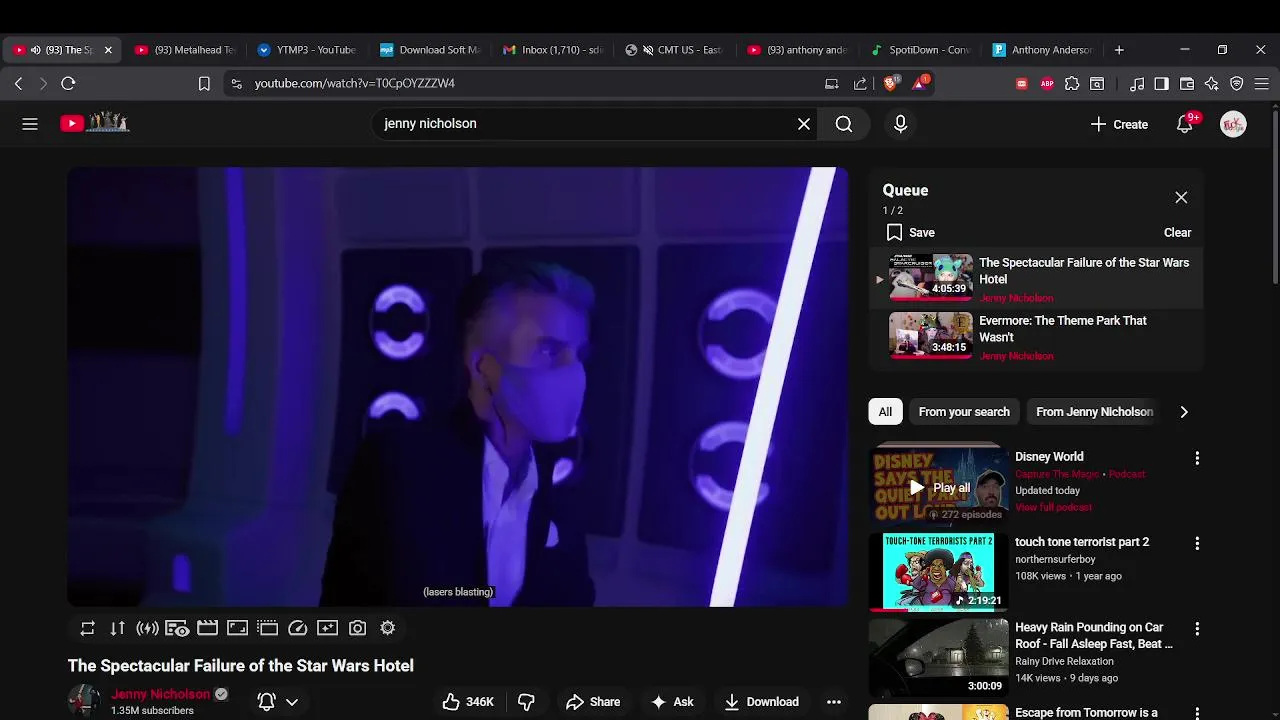Show more filter chips with right arrow

pyautogui.click(x=1184, y=412)
